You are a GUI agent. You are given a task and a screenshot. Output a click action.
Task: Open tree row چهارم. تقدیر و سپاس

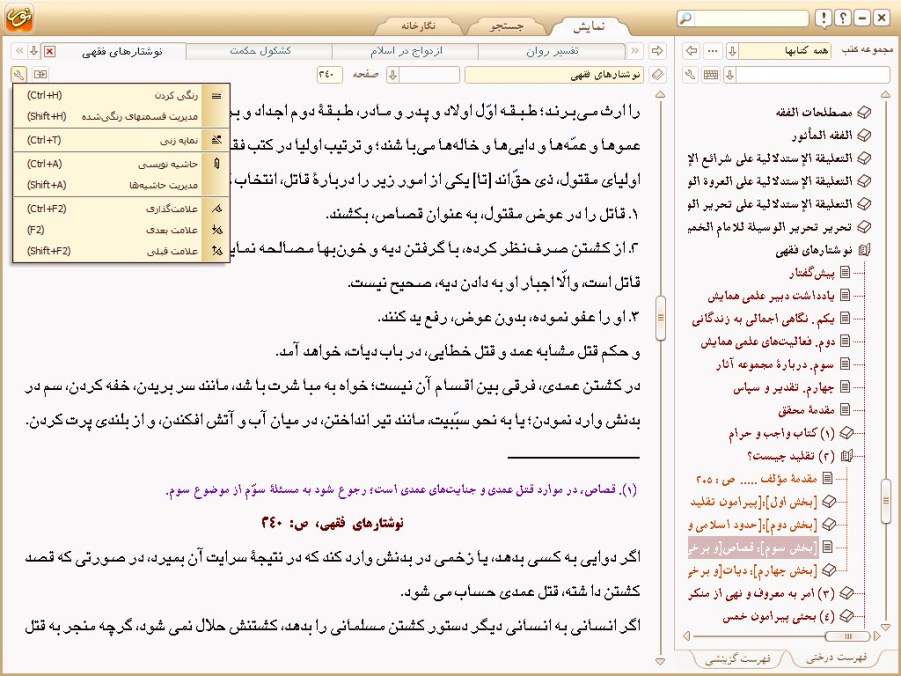point(784,387)
